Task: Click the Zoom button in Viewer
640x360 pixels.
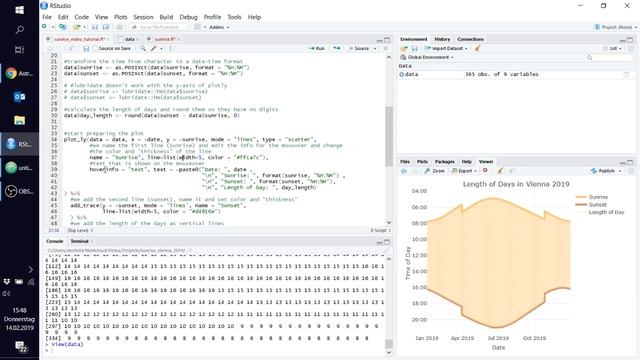Action: click(434, 171)
